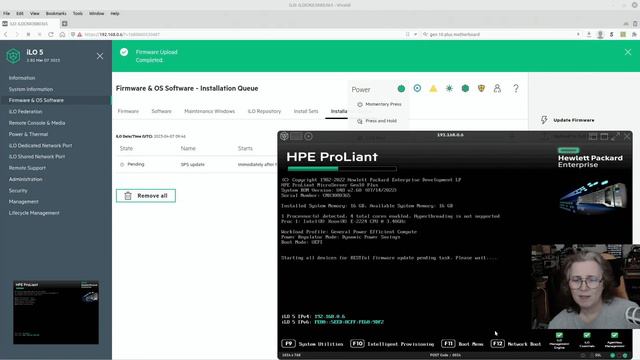640x360 pixels.
Task: Click the trash can icon on Remove all
Action: [128, 196]
